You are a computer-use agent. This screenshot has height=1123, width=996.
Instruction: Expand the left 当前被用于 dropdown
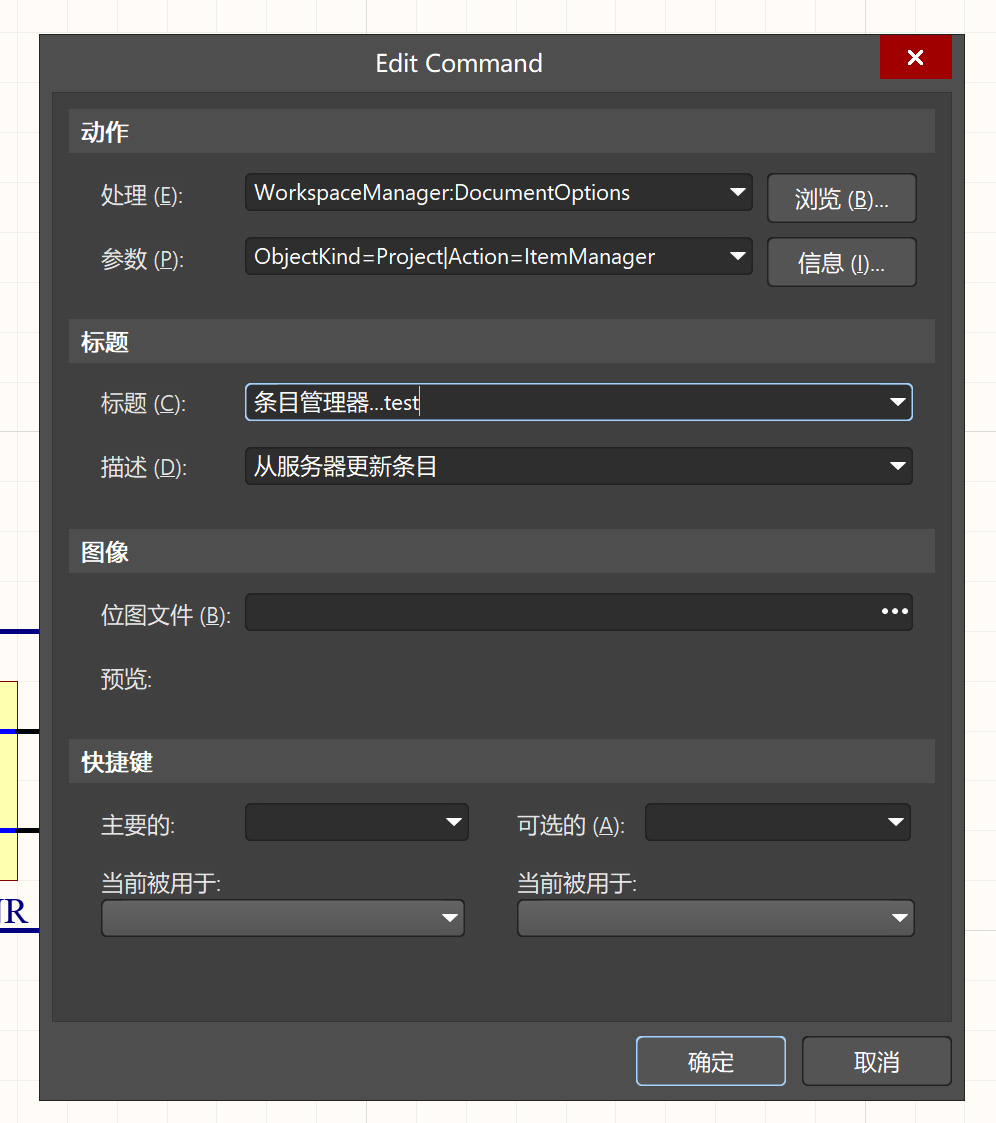tap(450, 918)
